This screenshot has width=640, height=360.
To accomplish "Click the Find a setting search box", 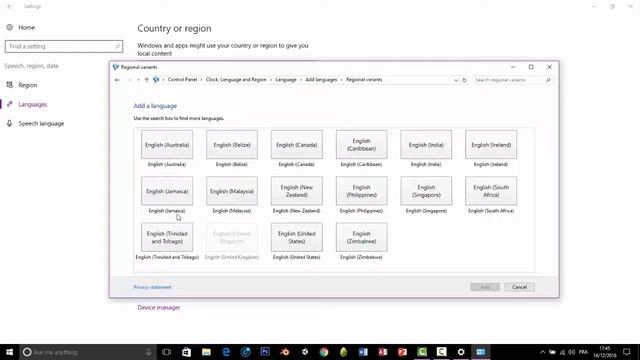I will pyautogui.click(x=64, y=46).
